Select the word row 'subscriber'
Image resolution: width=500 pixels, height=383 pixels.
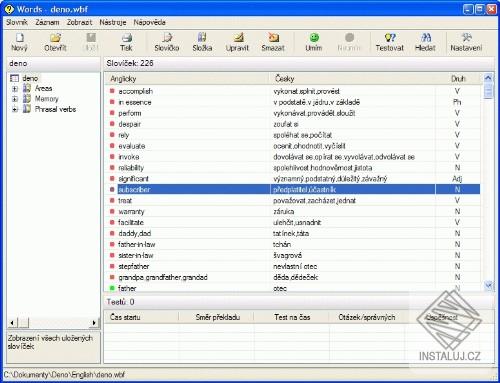click(293, 189)
